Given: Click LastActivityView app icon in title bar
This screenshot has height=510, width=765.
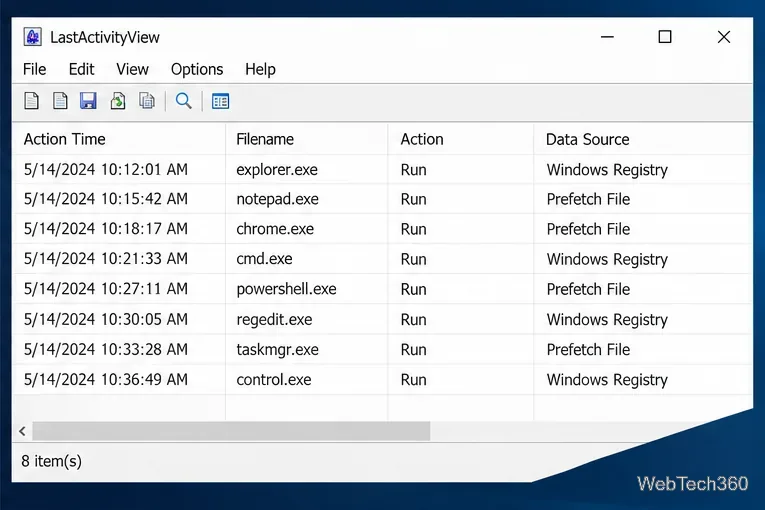Looking at the screenshot, I should click(x=33, y=37).
